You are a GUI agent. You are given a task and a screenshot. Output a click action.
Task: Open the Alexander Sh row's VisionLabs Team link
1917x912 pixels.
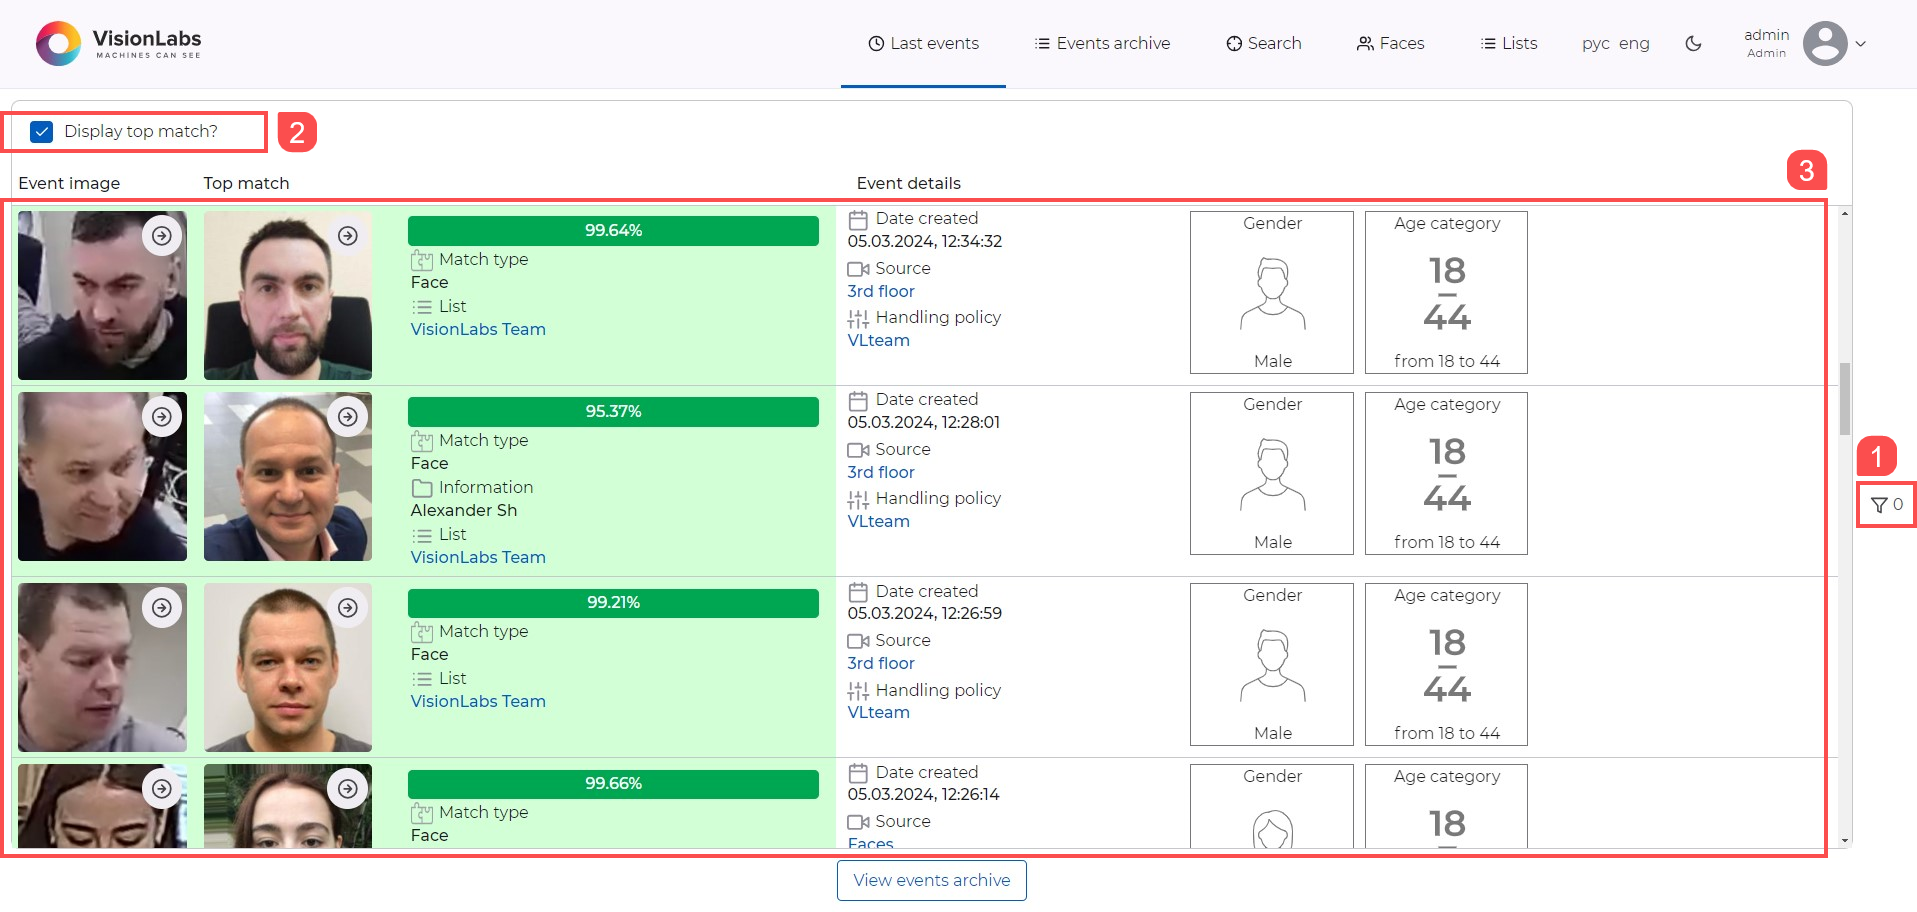tap(478, 558)
